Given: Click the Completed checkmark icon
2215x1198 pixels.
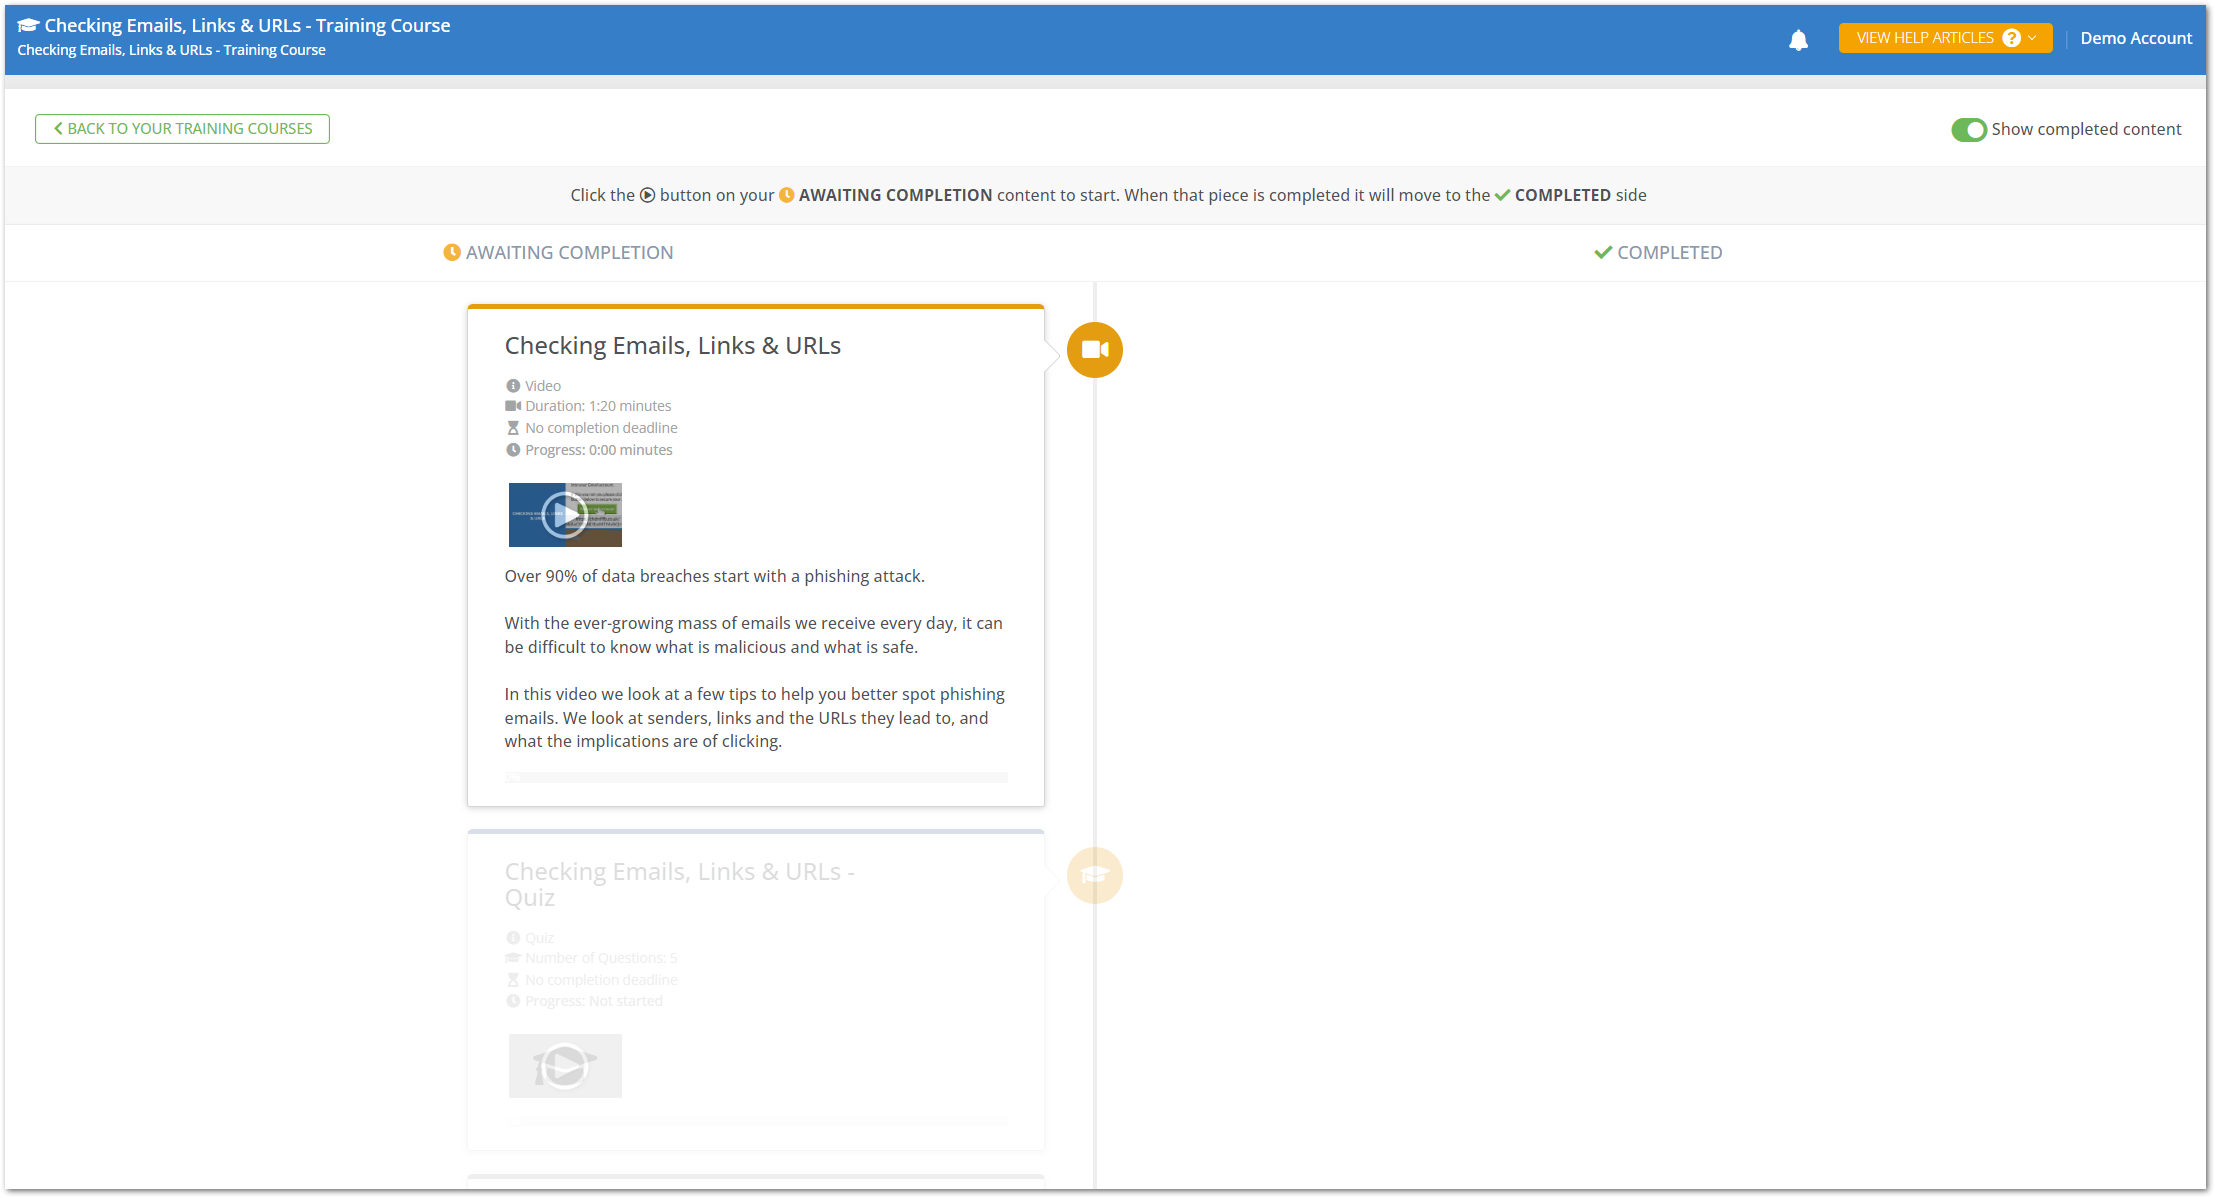Looking at the screenshot, I should pos(1603,253).
